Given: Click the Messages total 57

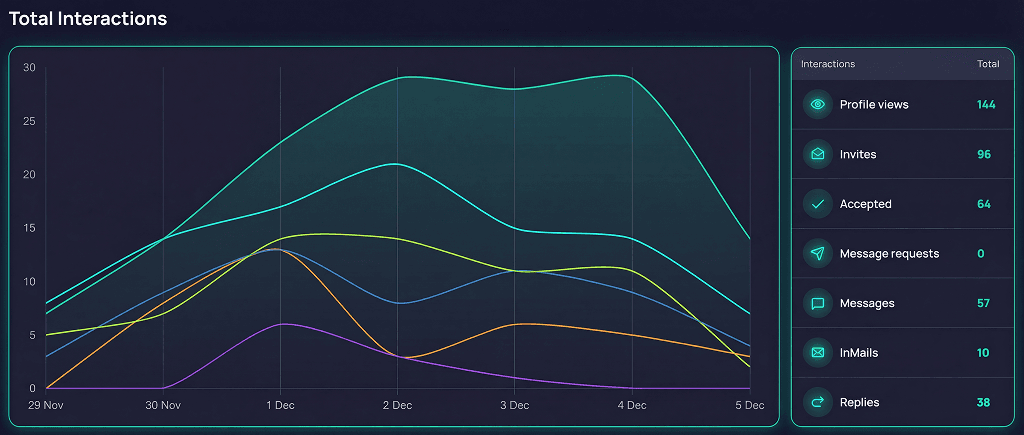Looking at the screenshot, I should coord(984,304).
